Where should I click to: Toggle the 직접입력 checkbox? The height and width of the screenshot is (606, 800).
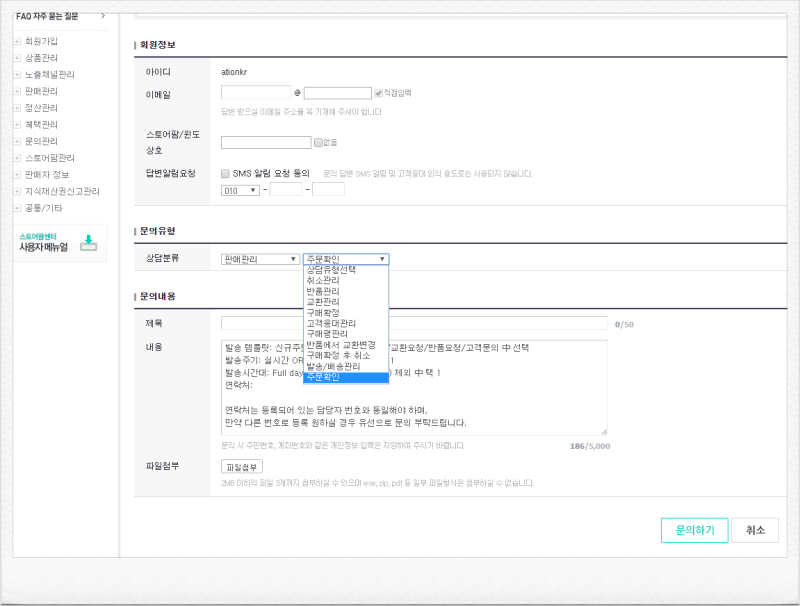coord(379,93)
